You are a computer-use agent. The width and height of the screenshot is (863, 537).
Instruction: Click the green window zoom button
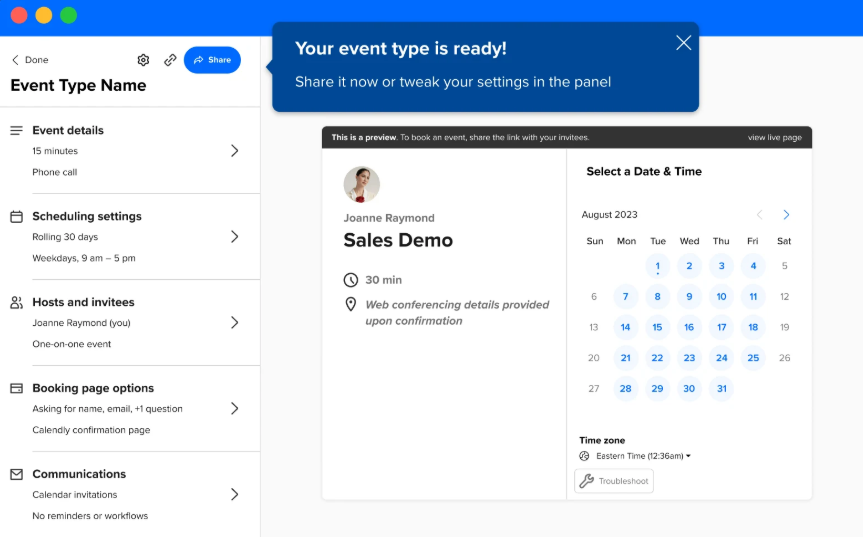[x=68, y=15]
